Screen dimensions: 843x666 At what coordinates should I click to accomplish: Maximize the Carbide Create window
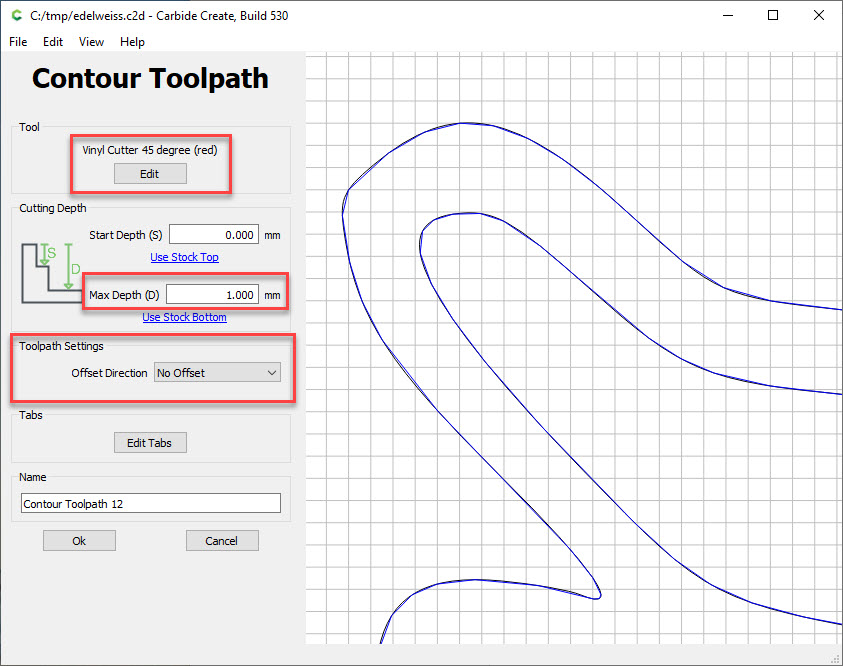click(773, 16)
